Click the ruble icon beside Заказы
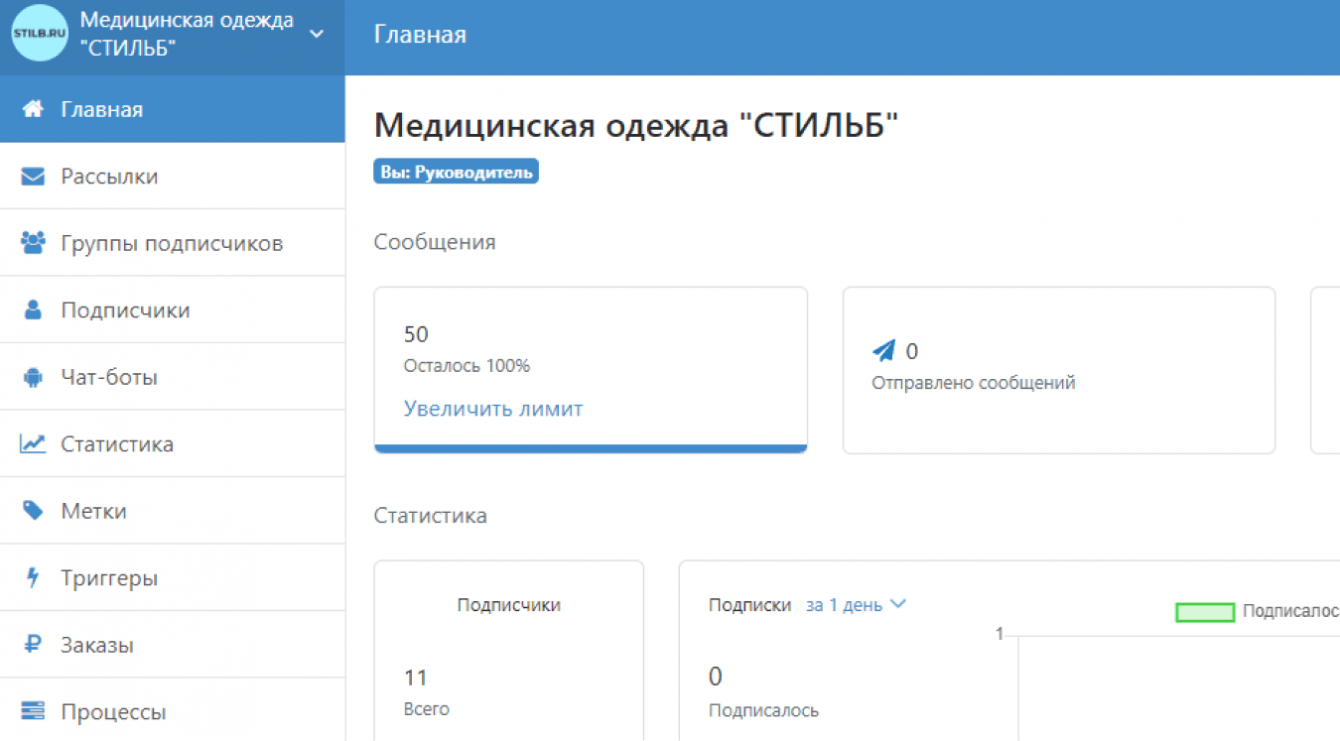This screenshot has height=741, width=1340. pos(33,645)
